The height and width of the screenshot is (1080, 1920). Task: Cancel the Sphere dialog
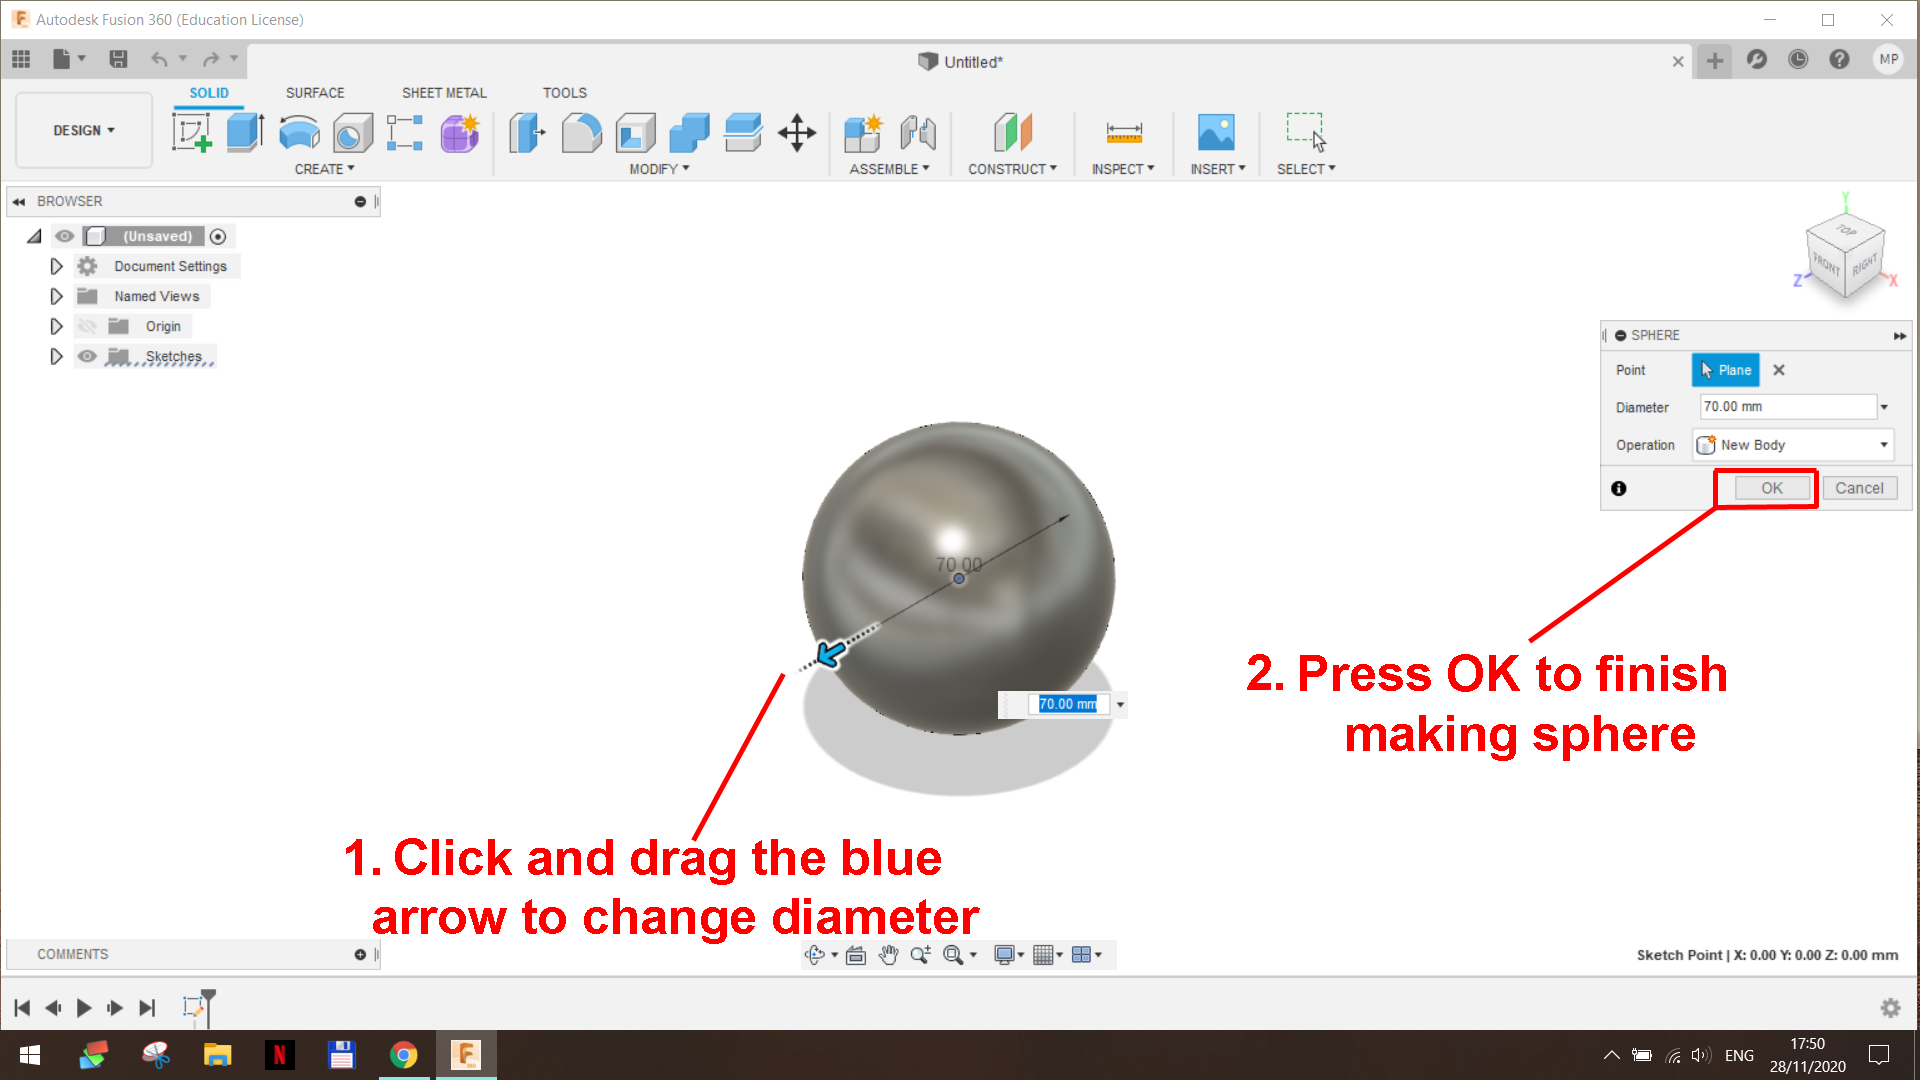tap(1859, 488)
